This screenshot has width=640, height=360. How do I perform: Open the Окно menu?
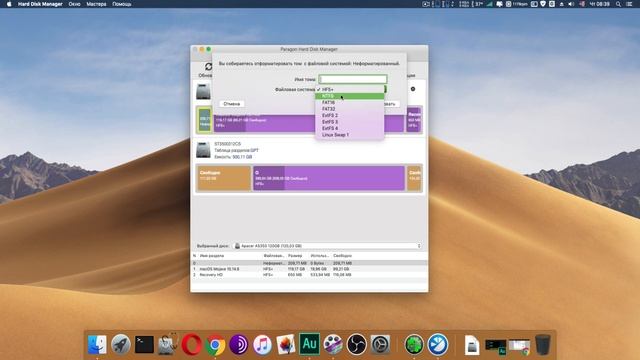tap(74, 4)
